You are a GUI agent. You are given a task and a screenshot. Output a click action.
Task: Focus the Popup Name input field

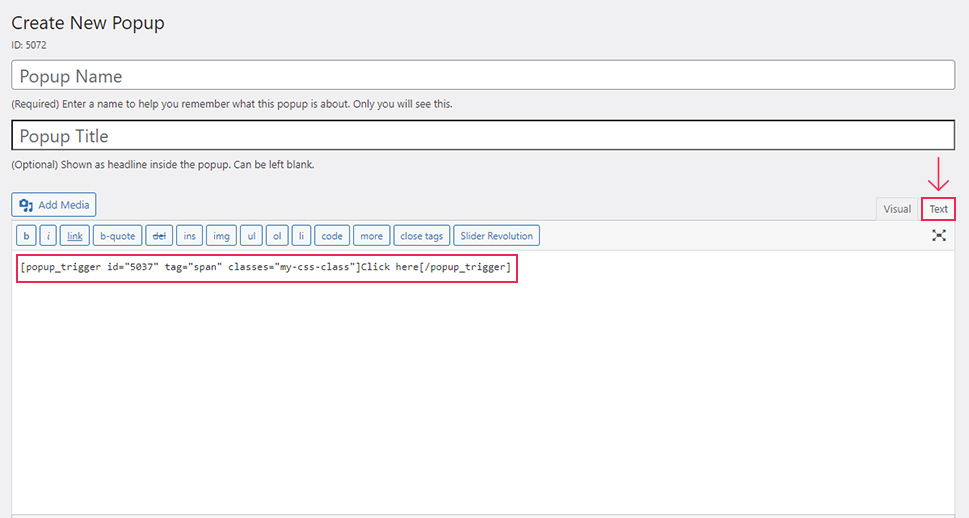point(483,75)
